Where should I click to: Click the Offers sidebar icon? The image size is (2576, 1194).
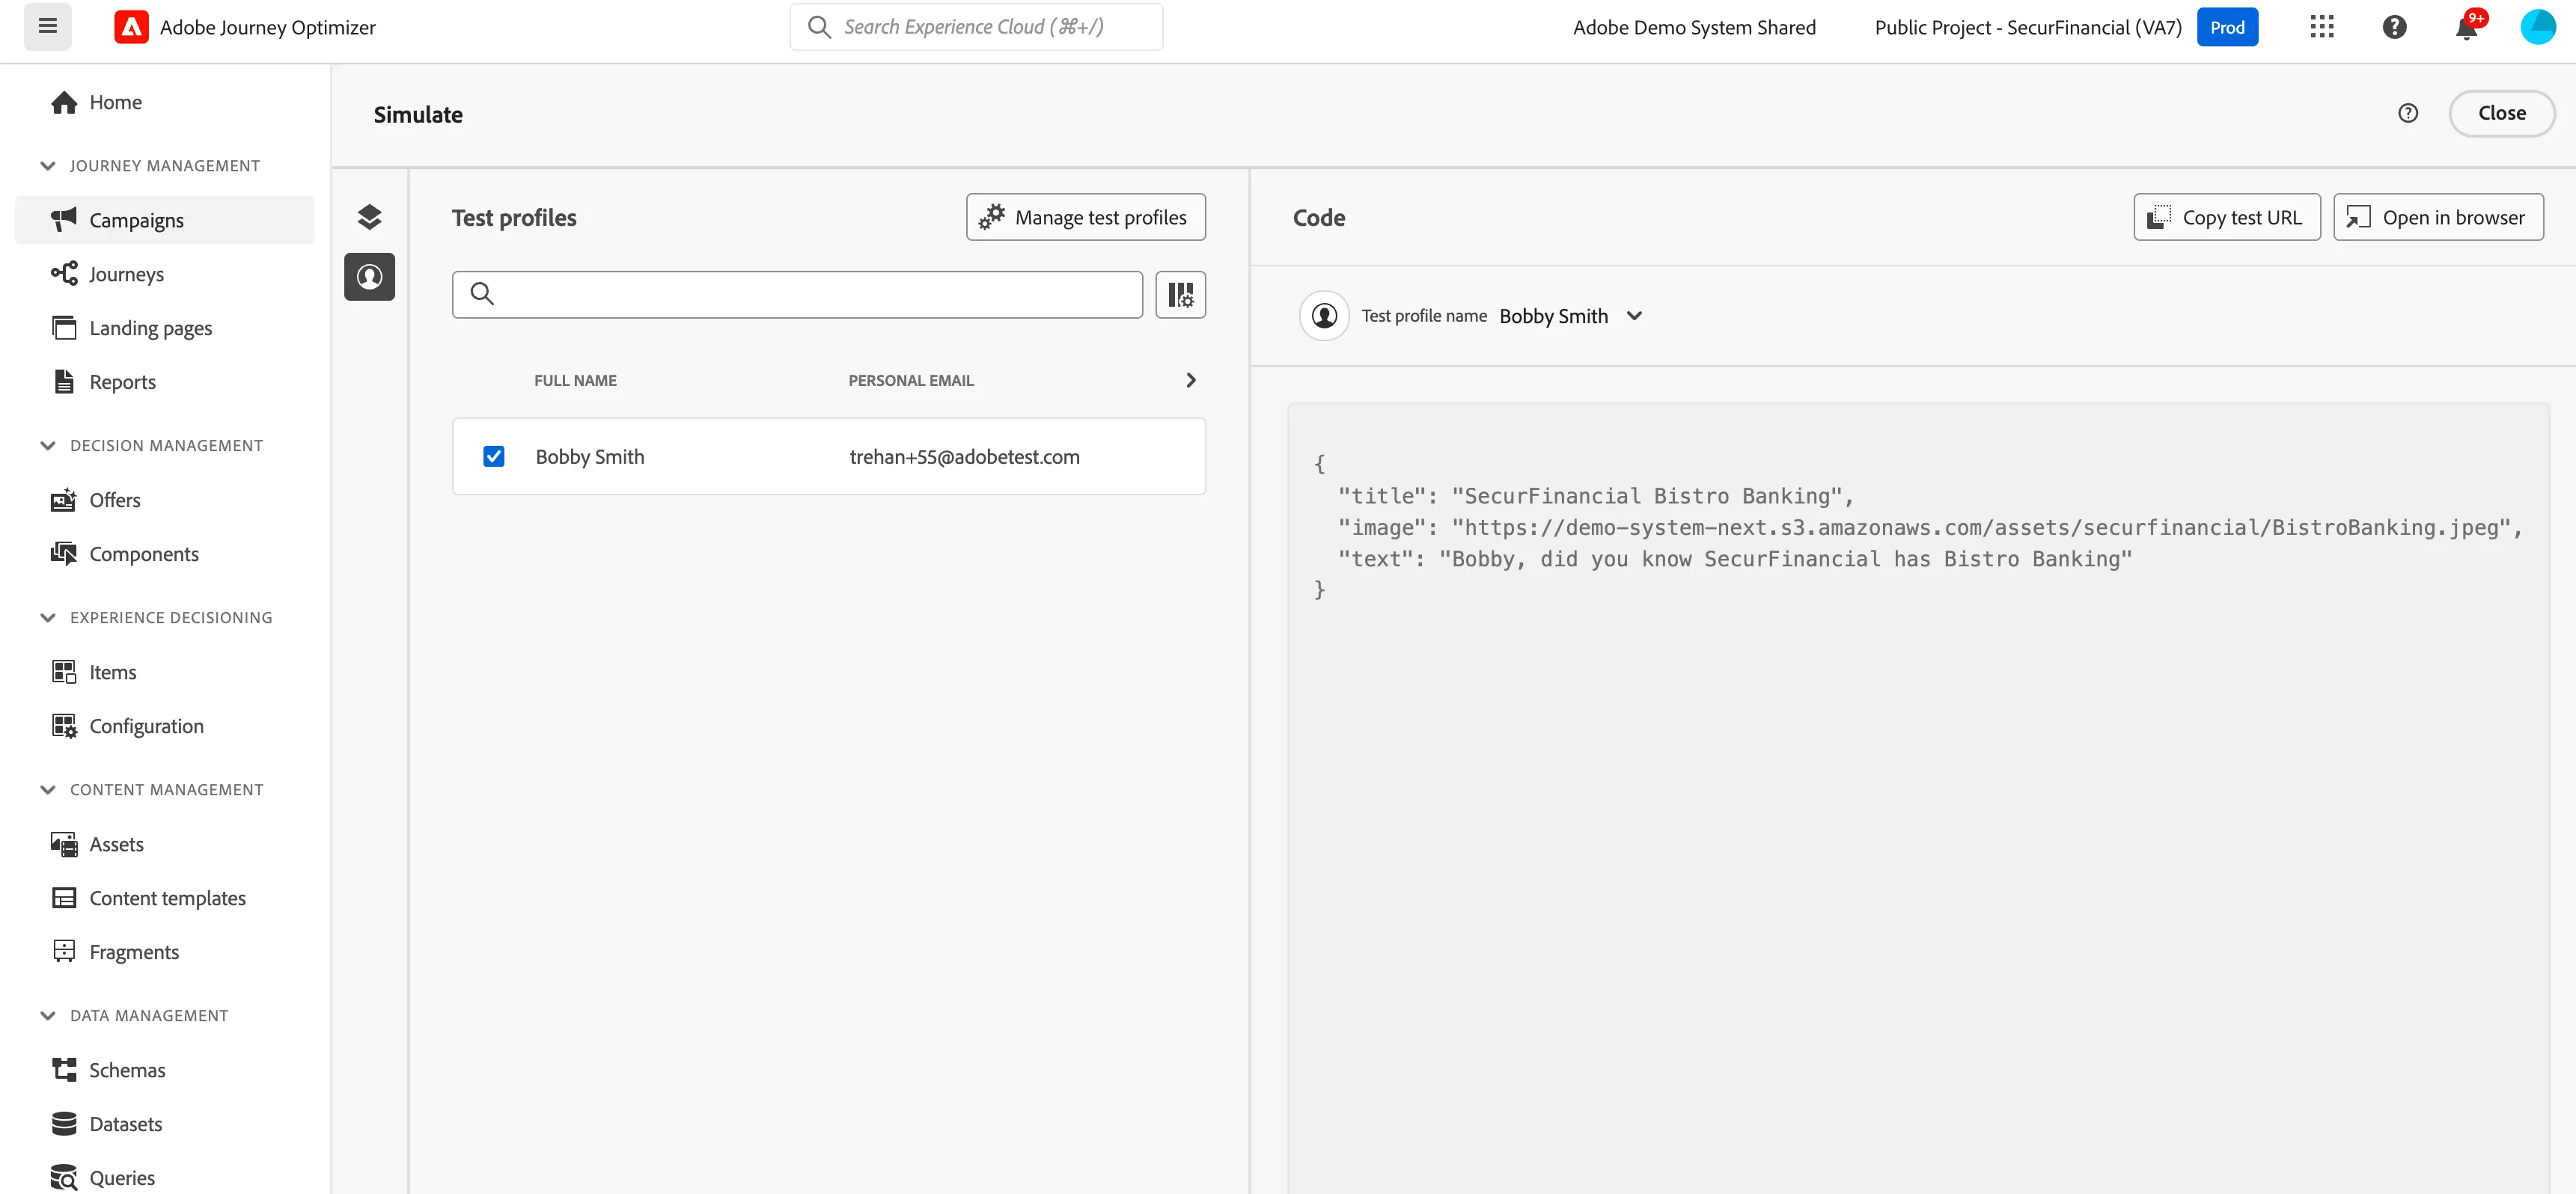(64, 499)
